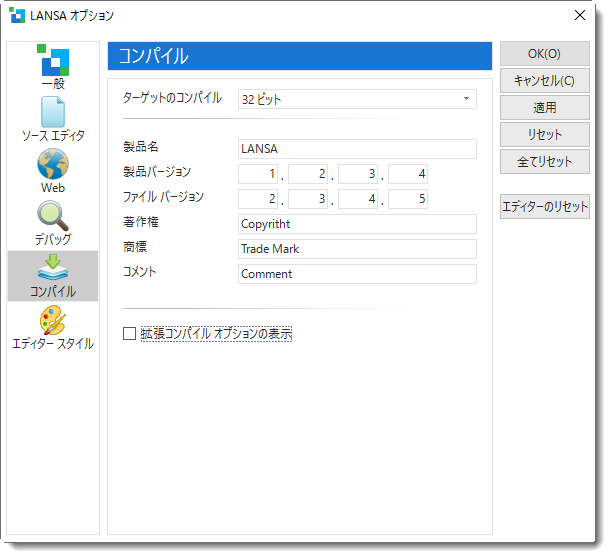The height and width of the screenshot is (558, 611).
Task: Enable 拡張コンパイル オプションの表示 checkbox
Action: click(129, 334)
